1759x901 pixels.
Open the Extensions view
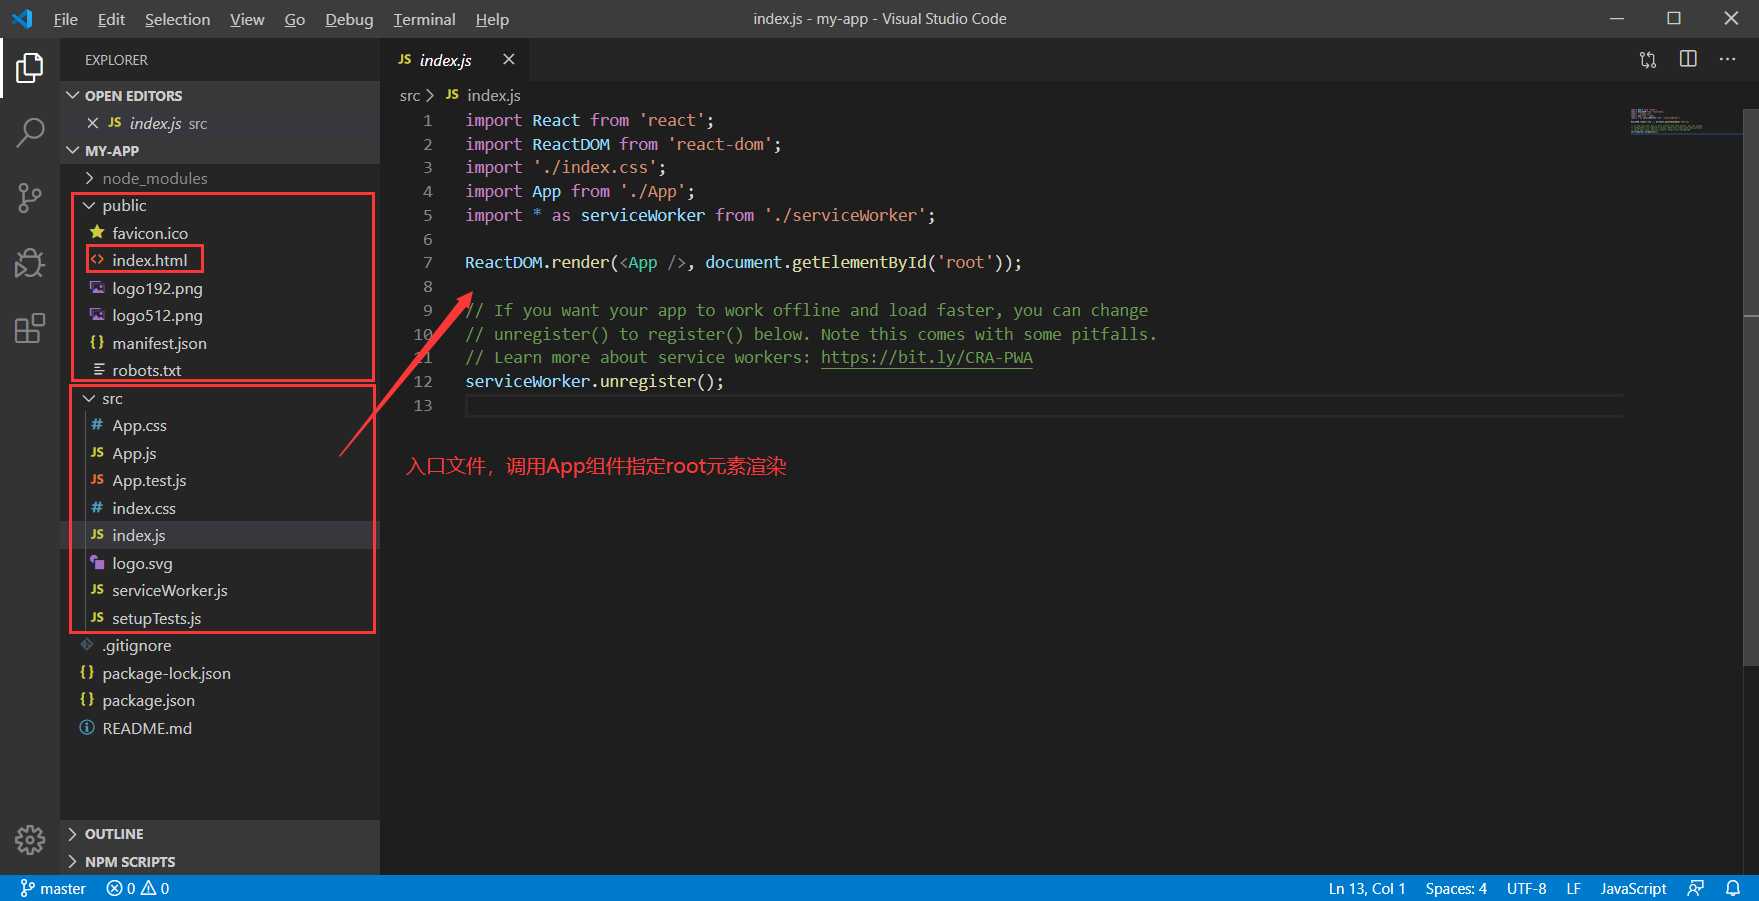[30, 328]
